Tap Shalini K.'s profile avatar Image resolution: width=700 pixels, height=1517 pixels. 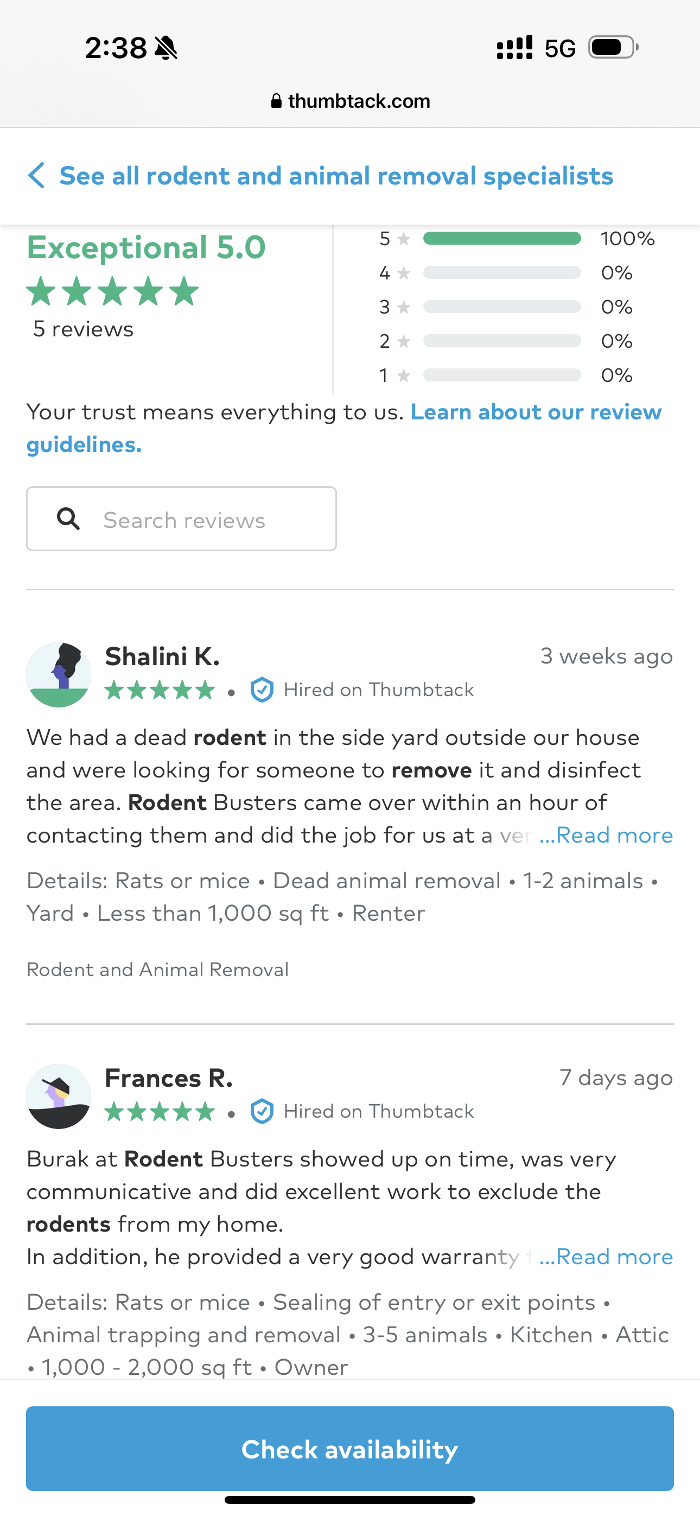tap(59, 675)
